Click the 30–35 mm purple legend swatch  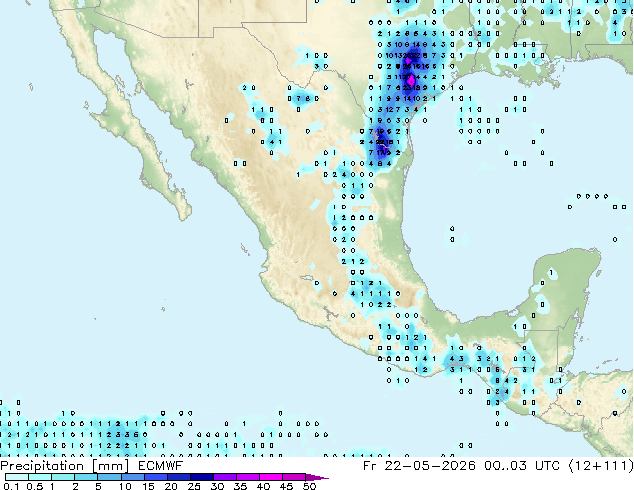point(224,477)
